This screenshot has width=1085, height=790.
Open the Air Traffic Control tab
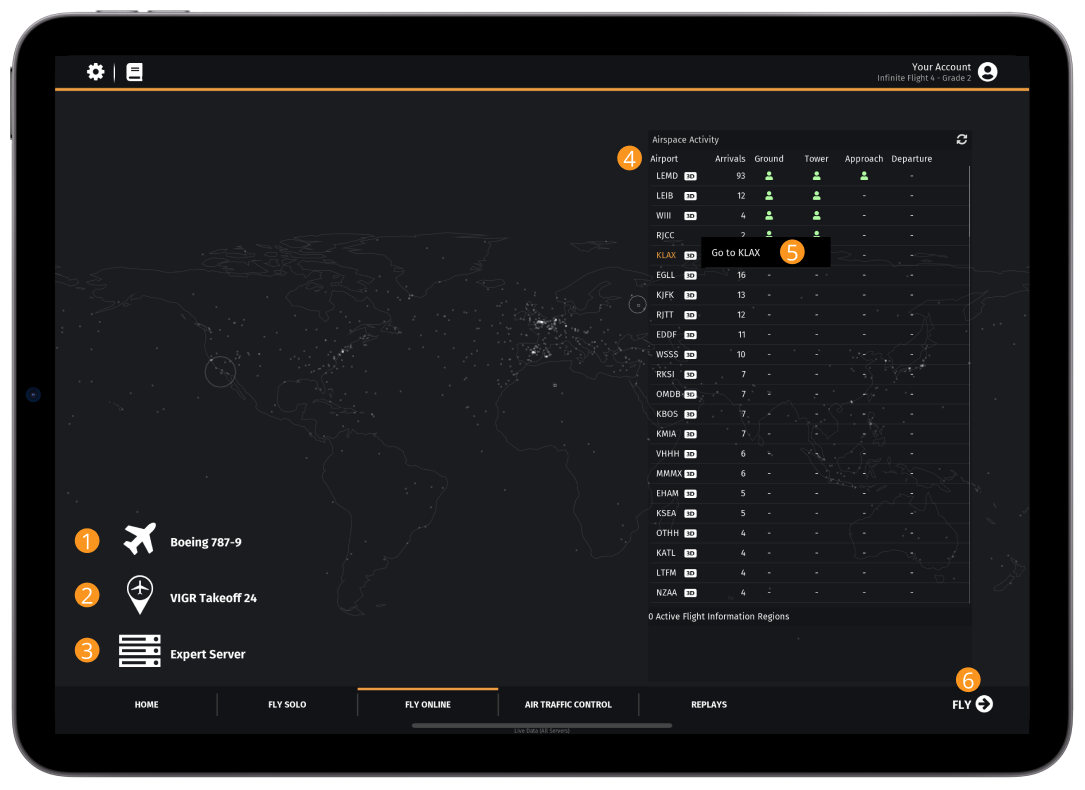568,705
